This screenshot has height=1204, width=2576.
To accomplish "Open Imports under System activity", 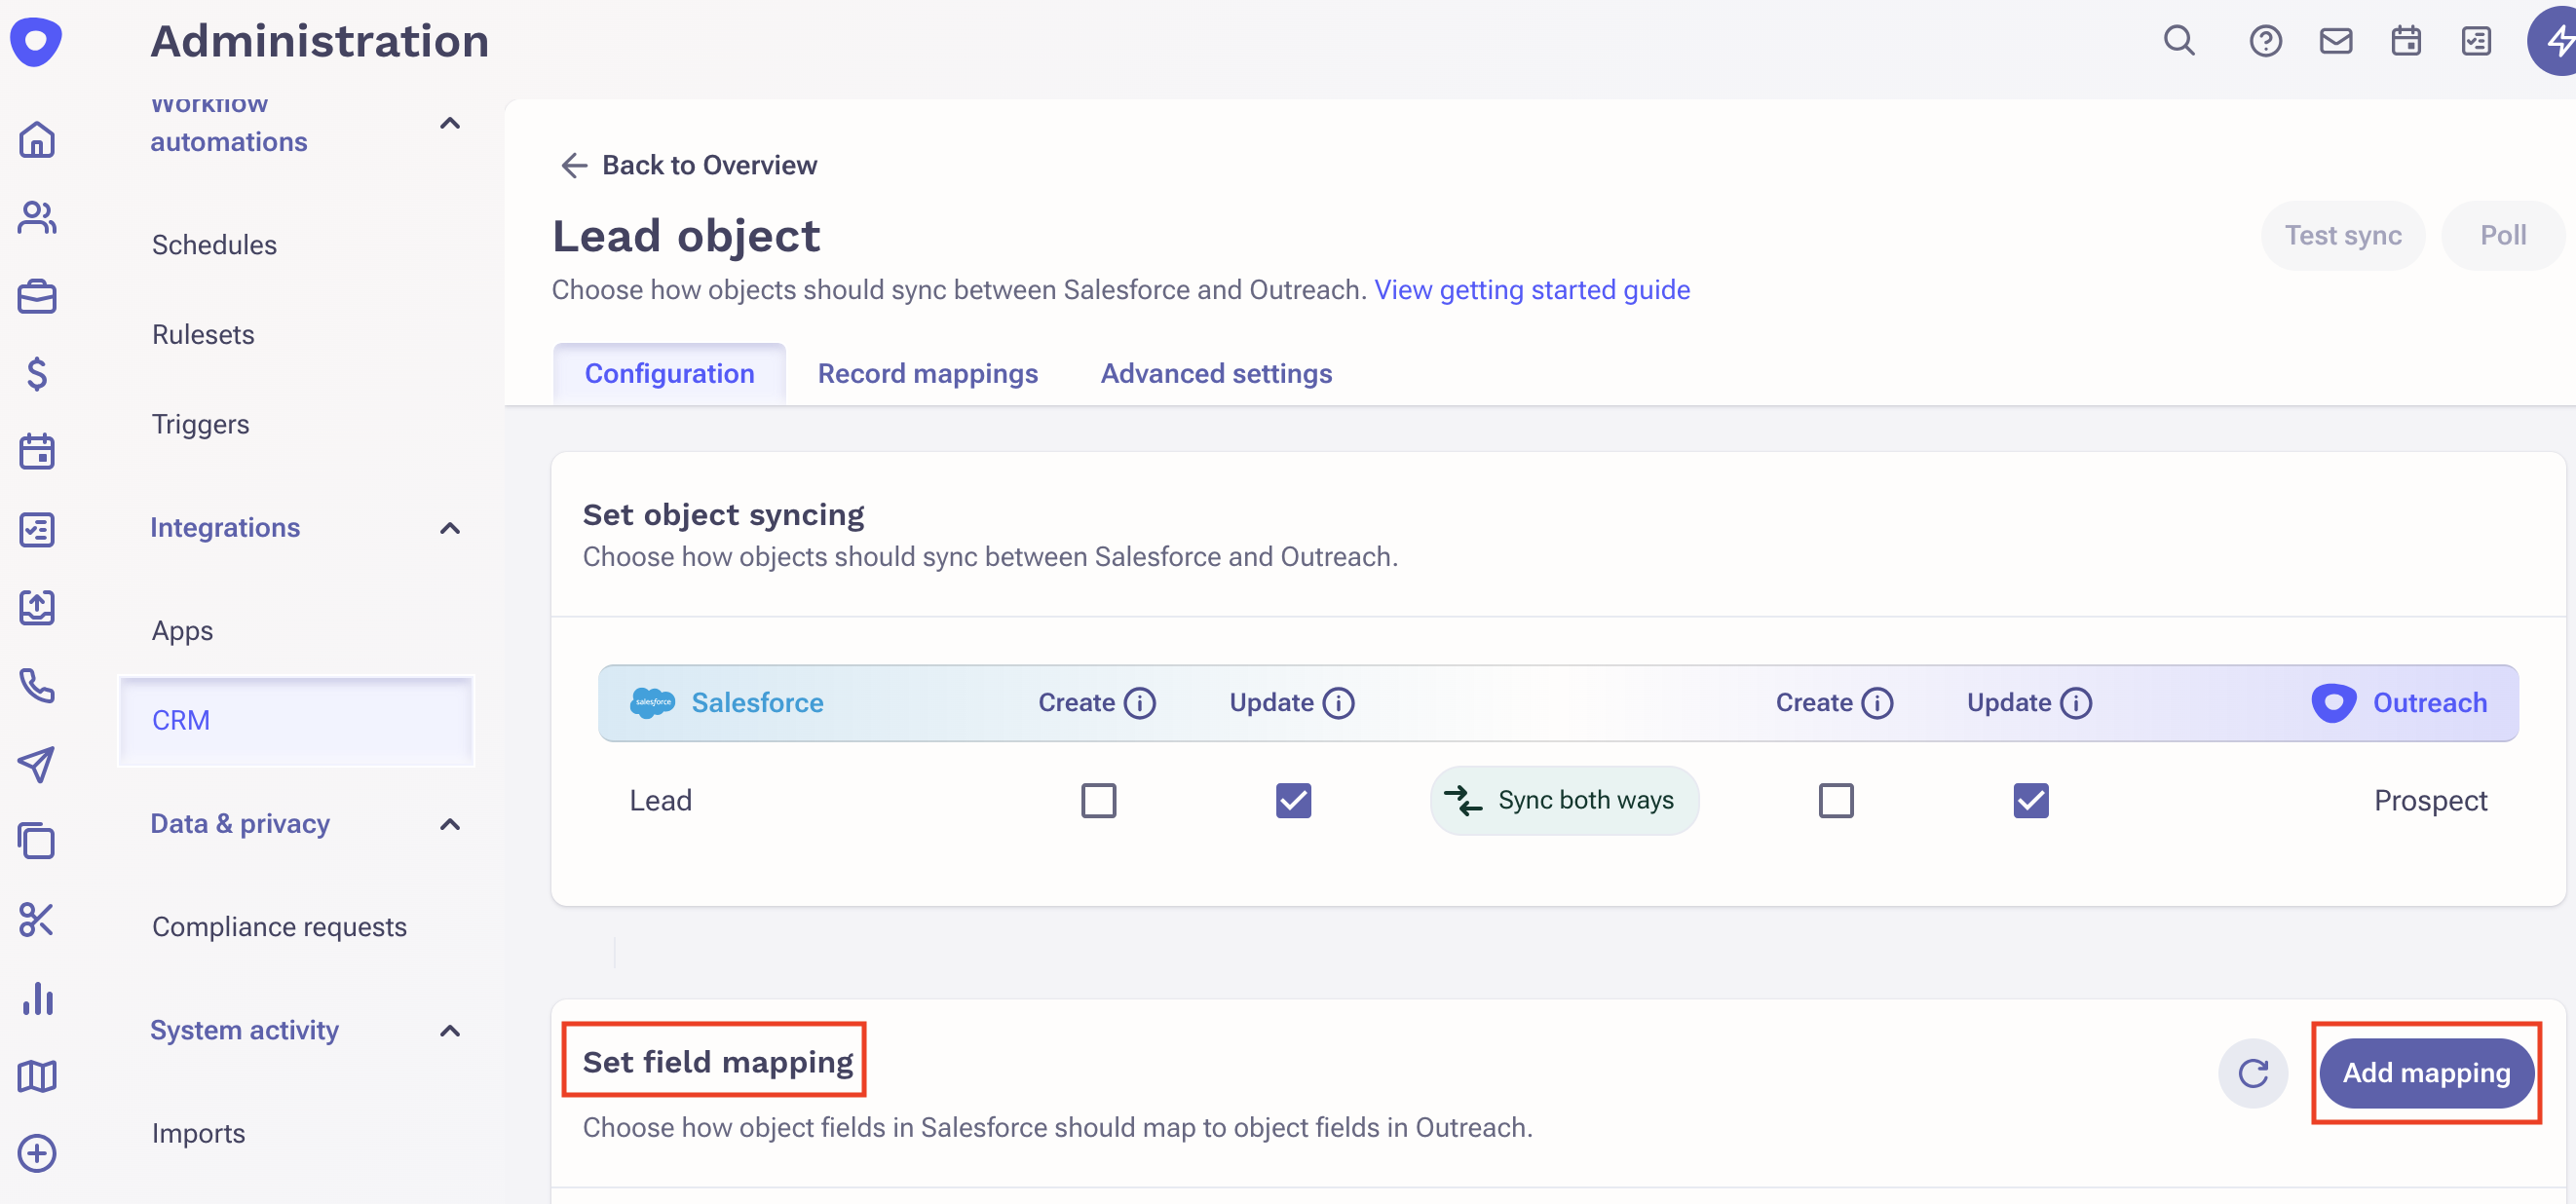I will [x=198, y=1133].
